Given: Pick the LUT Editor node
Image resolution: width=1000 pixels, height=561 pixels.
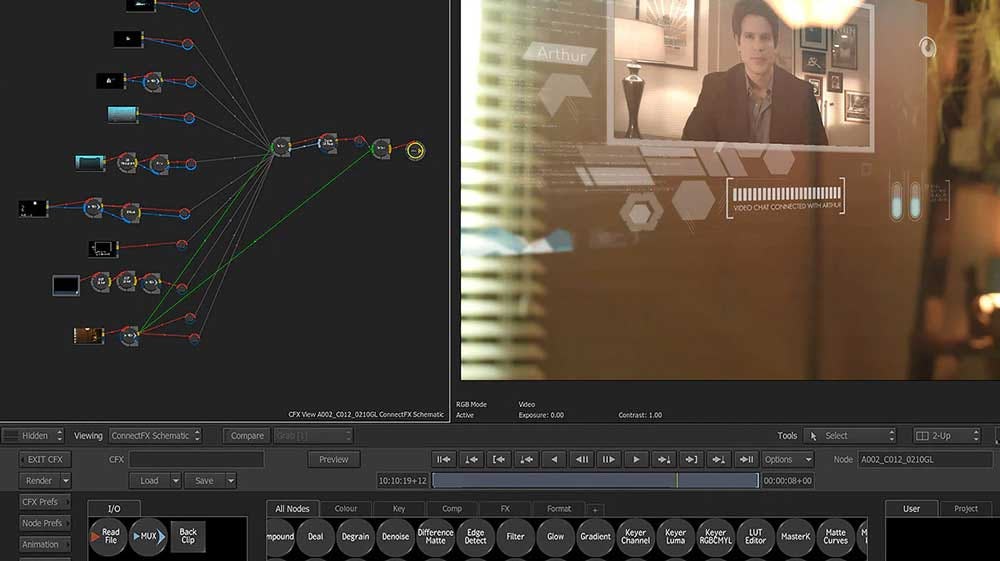Looking at the screenshot, I should click(755, 537).
